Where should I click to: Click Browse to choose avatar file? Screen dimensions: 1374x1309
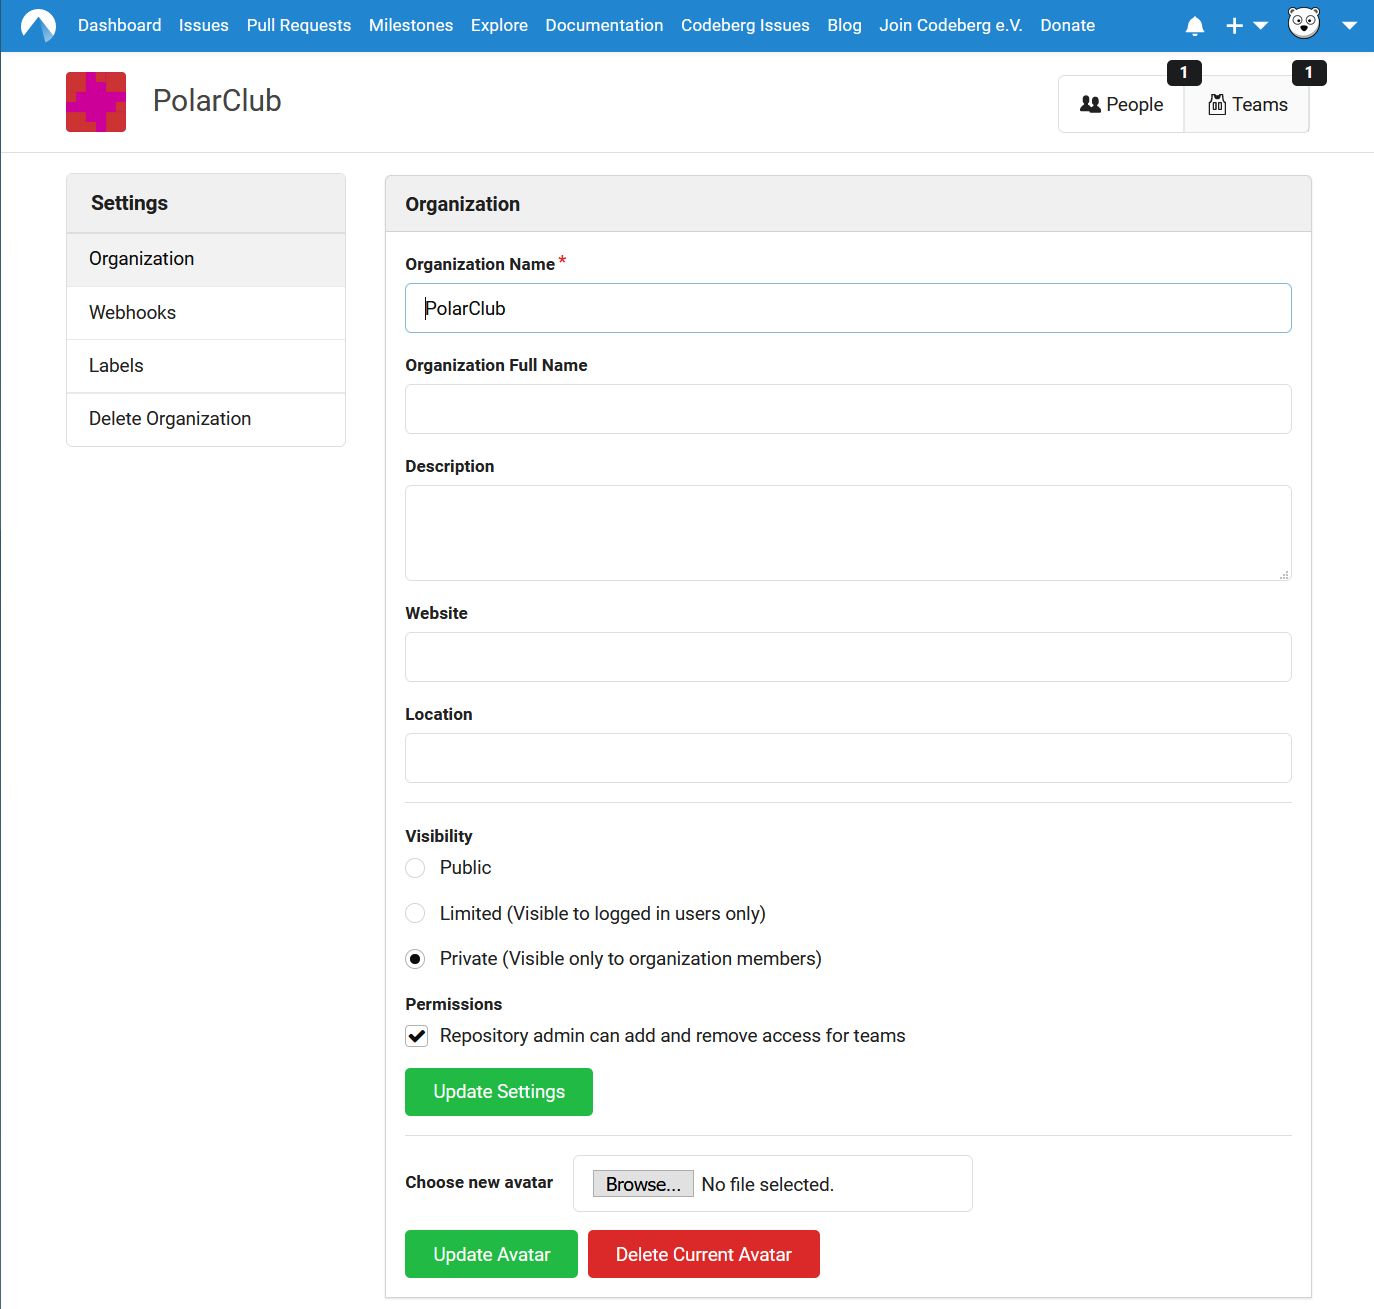(643, 1184)
